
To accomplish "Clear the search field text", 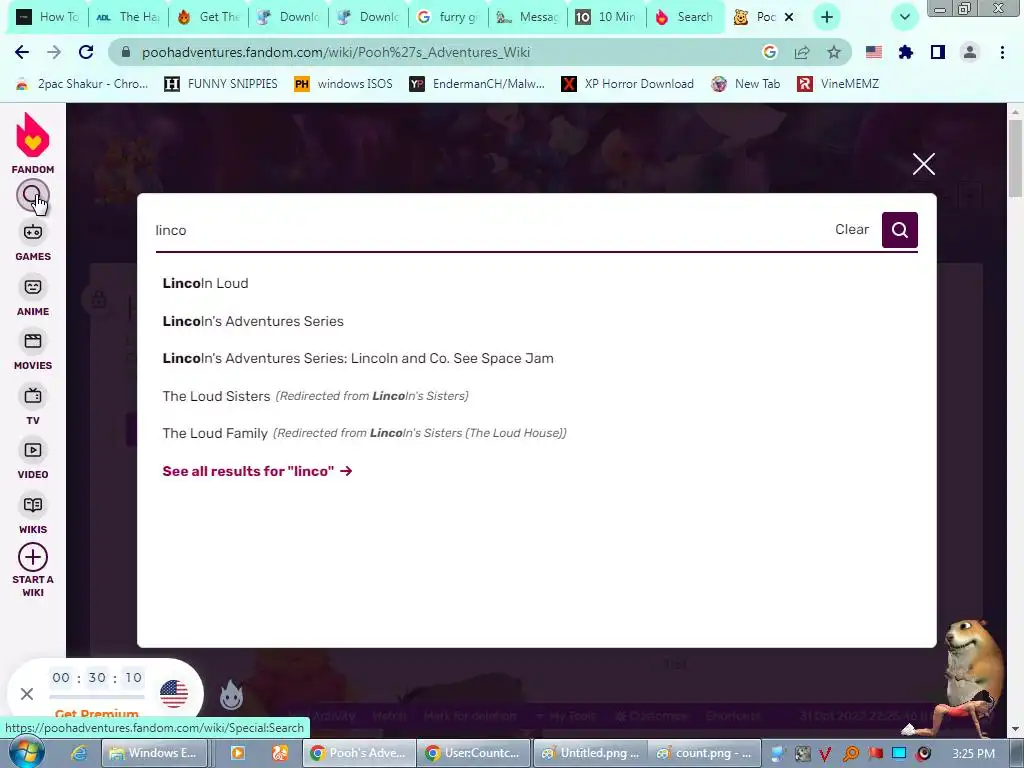I will (852, 229).
